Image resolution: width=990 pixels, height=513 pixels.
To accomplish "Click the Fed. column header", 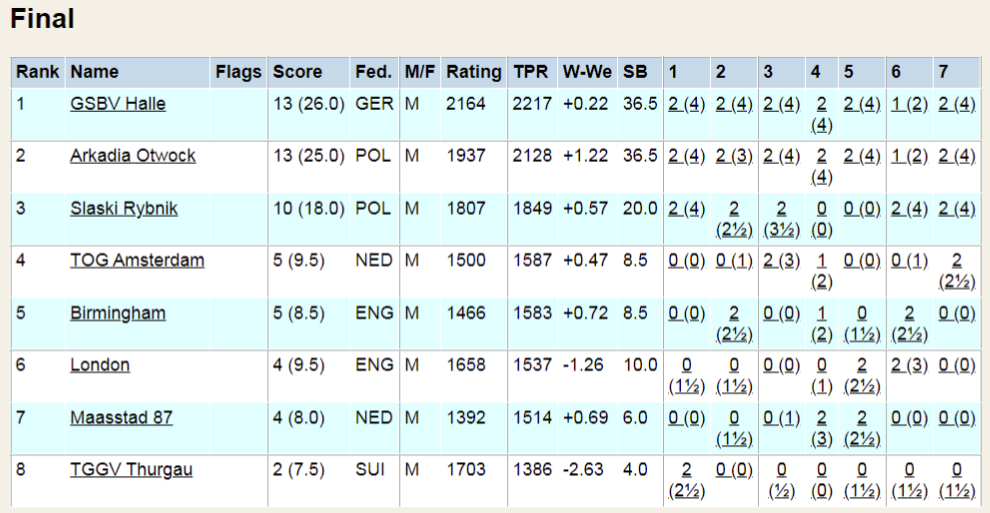I will point(373,72).
